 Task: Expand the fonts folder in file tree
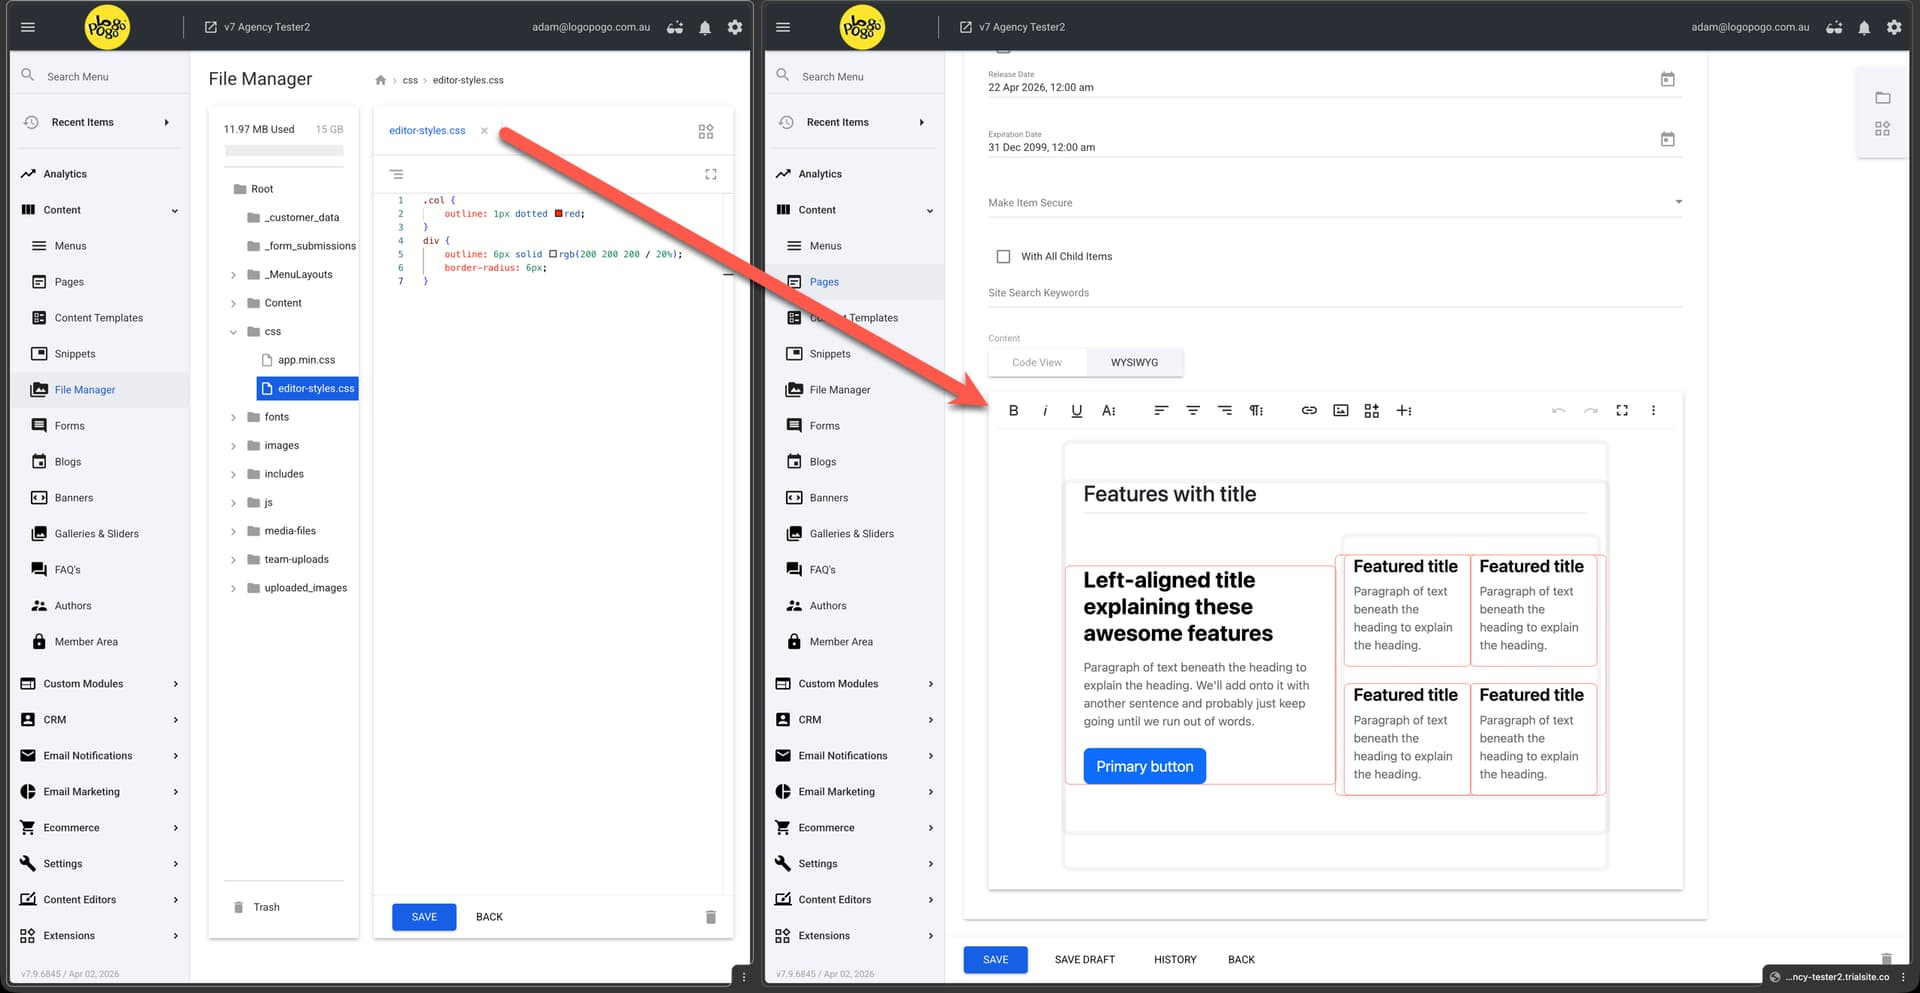pos(234,417)
